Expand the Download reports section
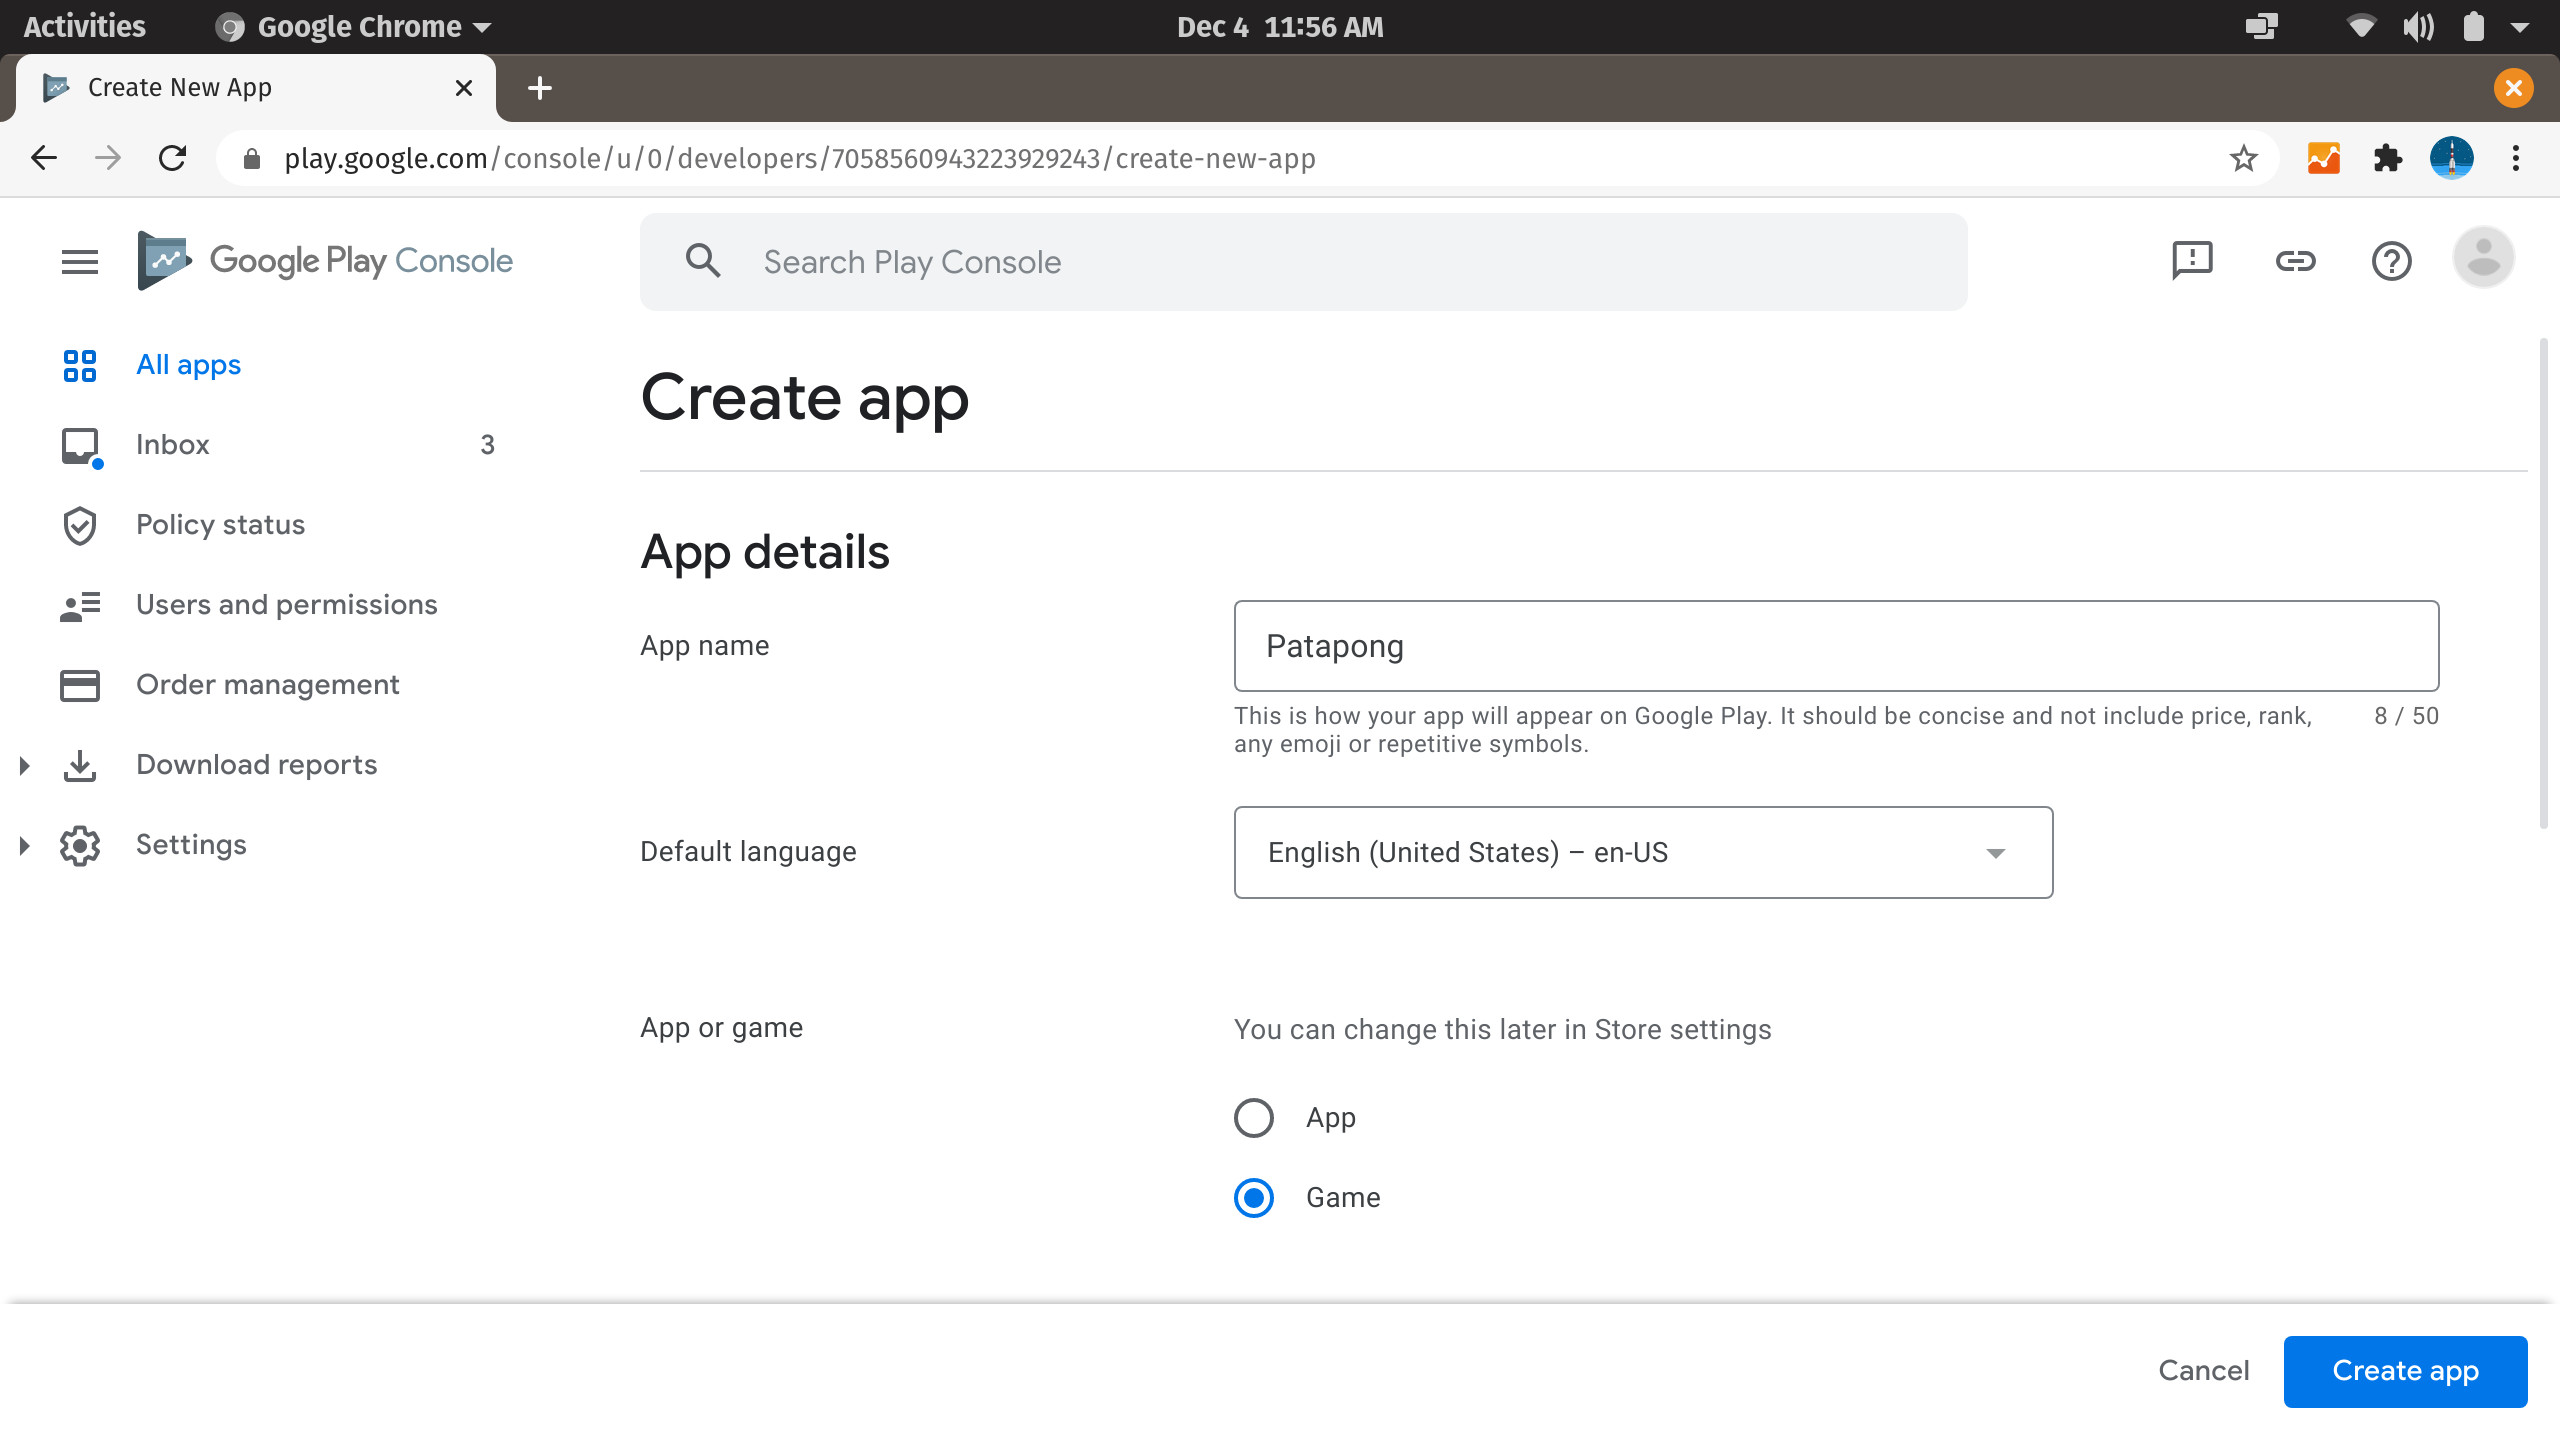The image size is (2560, 1440). pyautogui.click(x=24, y=766)
